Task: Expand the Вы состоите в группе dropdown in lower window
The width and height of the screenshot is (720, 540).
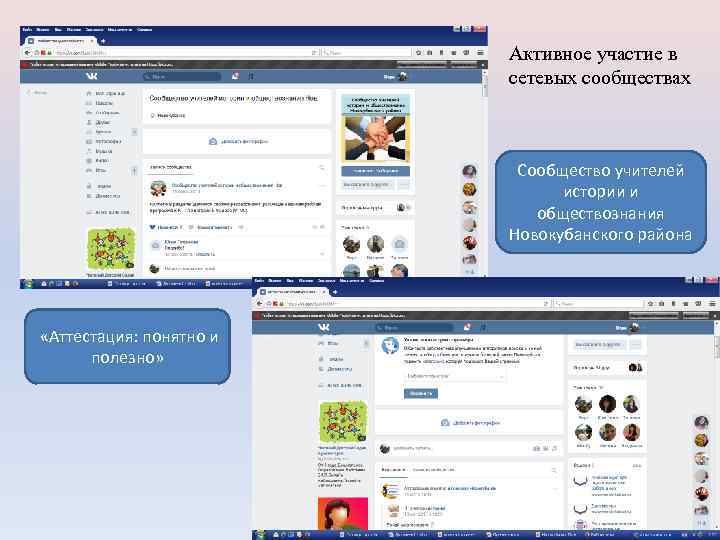Action: [x=601, y=344]
